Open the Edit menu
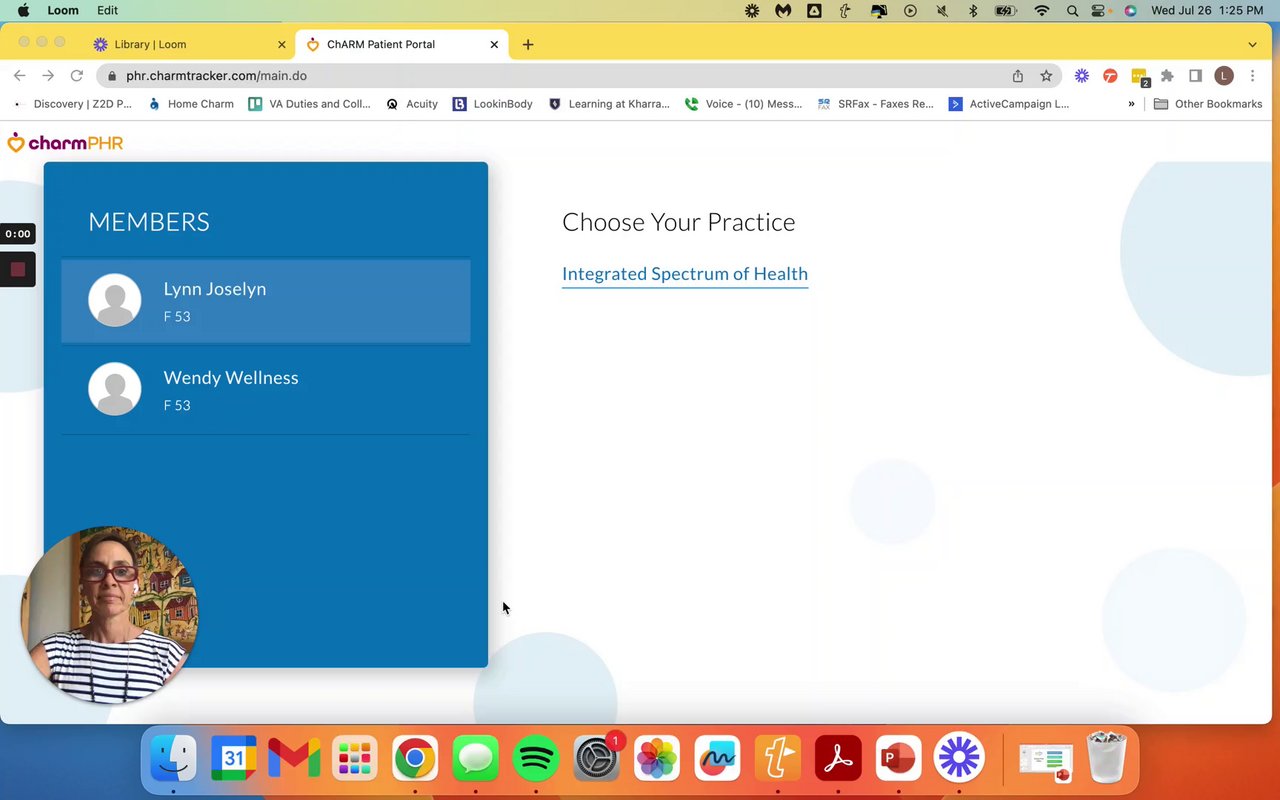This screenshot has height=800, width=1280. [107, 10]
